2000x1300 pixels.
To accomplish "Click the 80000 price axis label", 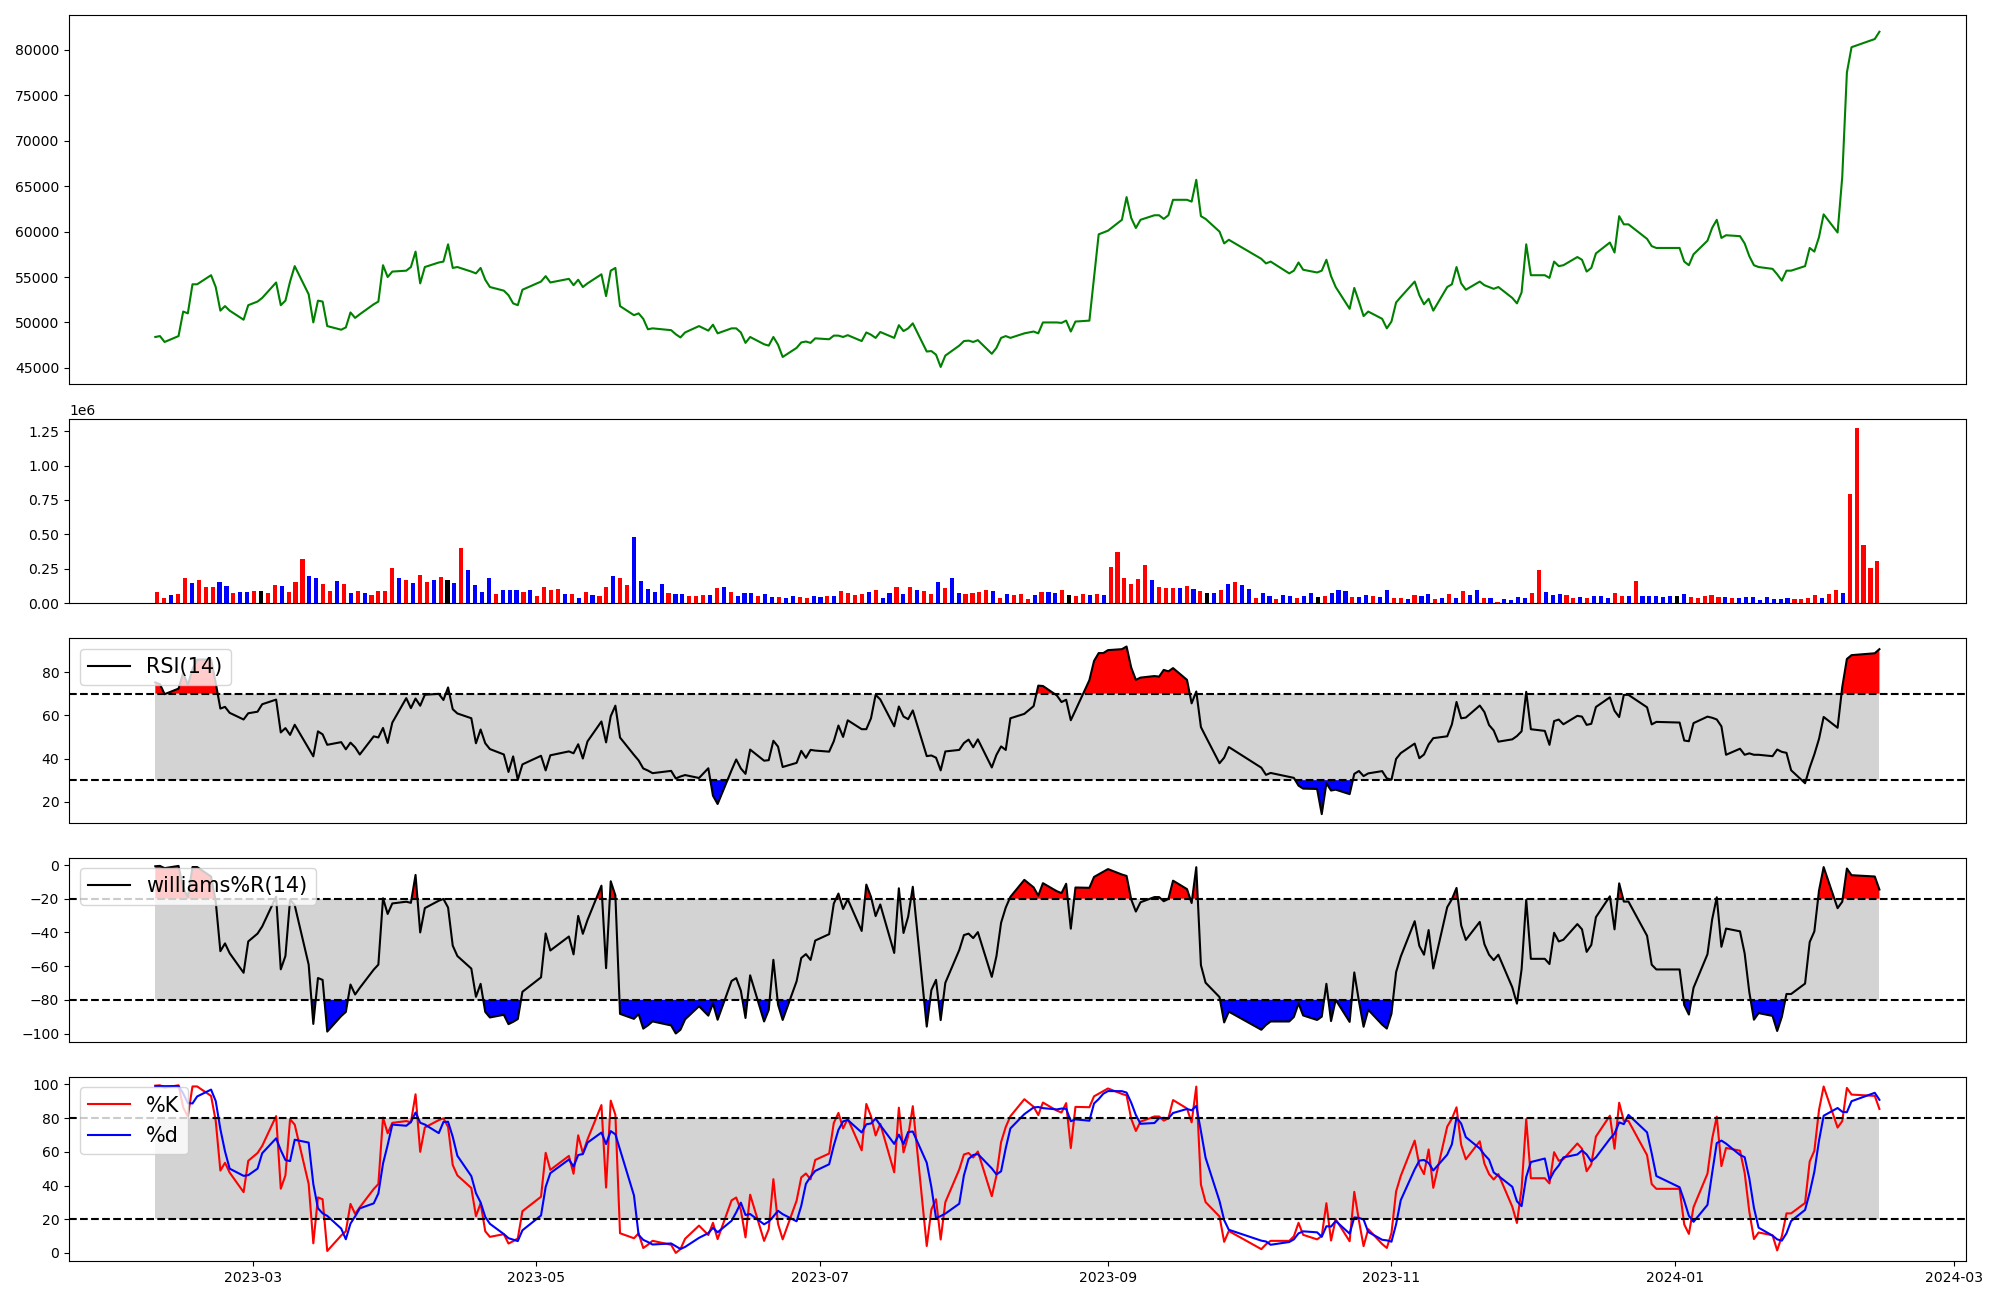I will tap(38, 50).
